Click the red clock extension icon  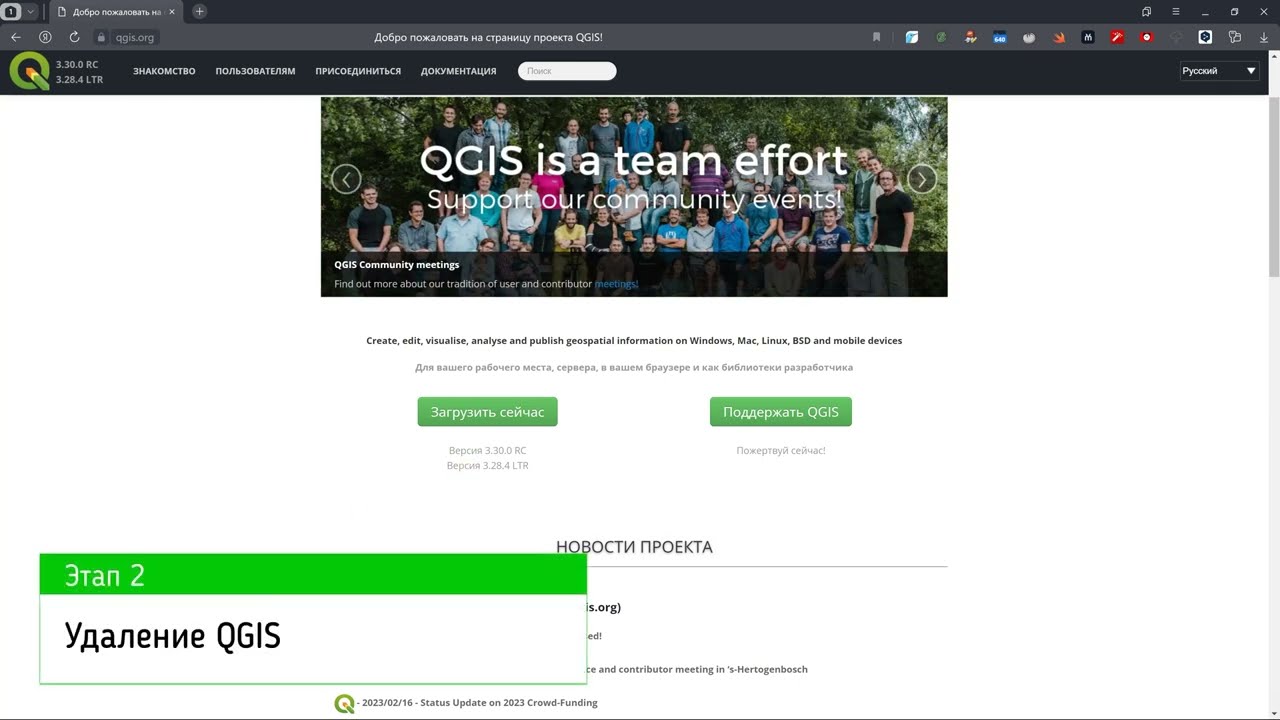click(1147, 37)
